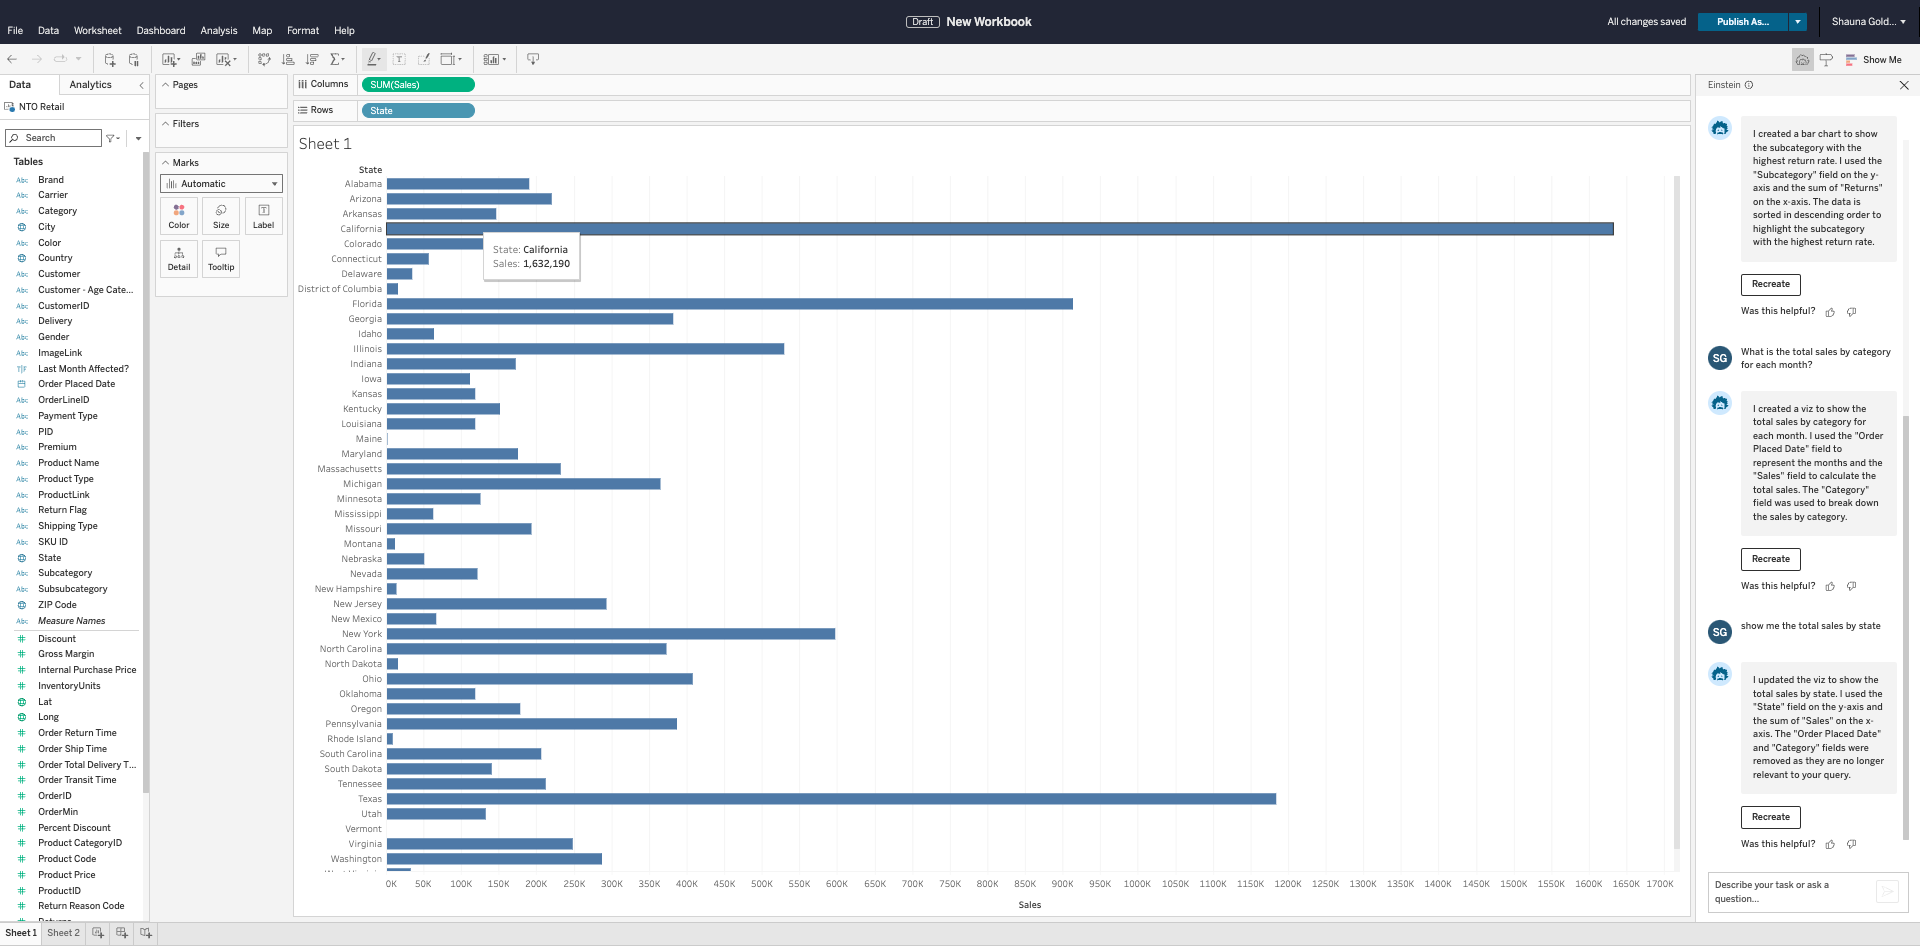
Task: Click the Color button on Marks card
Action: pyautogui.click(x=179, y=216)
